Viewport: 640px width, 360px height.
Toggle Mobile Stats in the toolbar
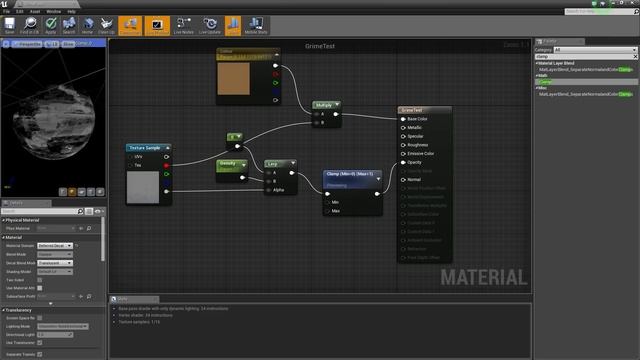pos(256,25)
